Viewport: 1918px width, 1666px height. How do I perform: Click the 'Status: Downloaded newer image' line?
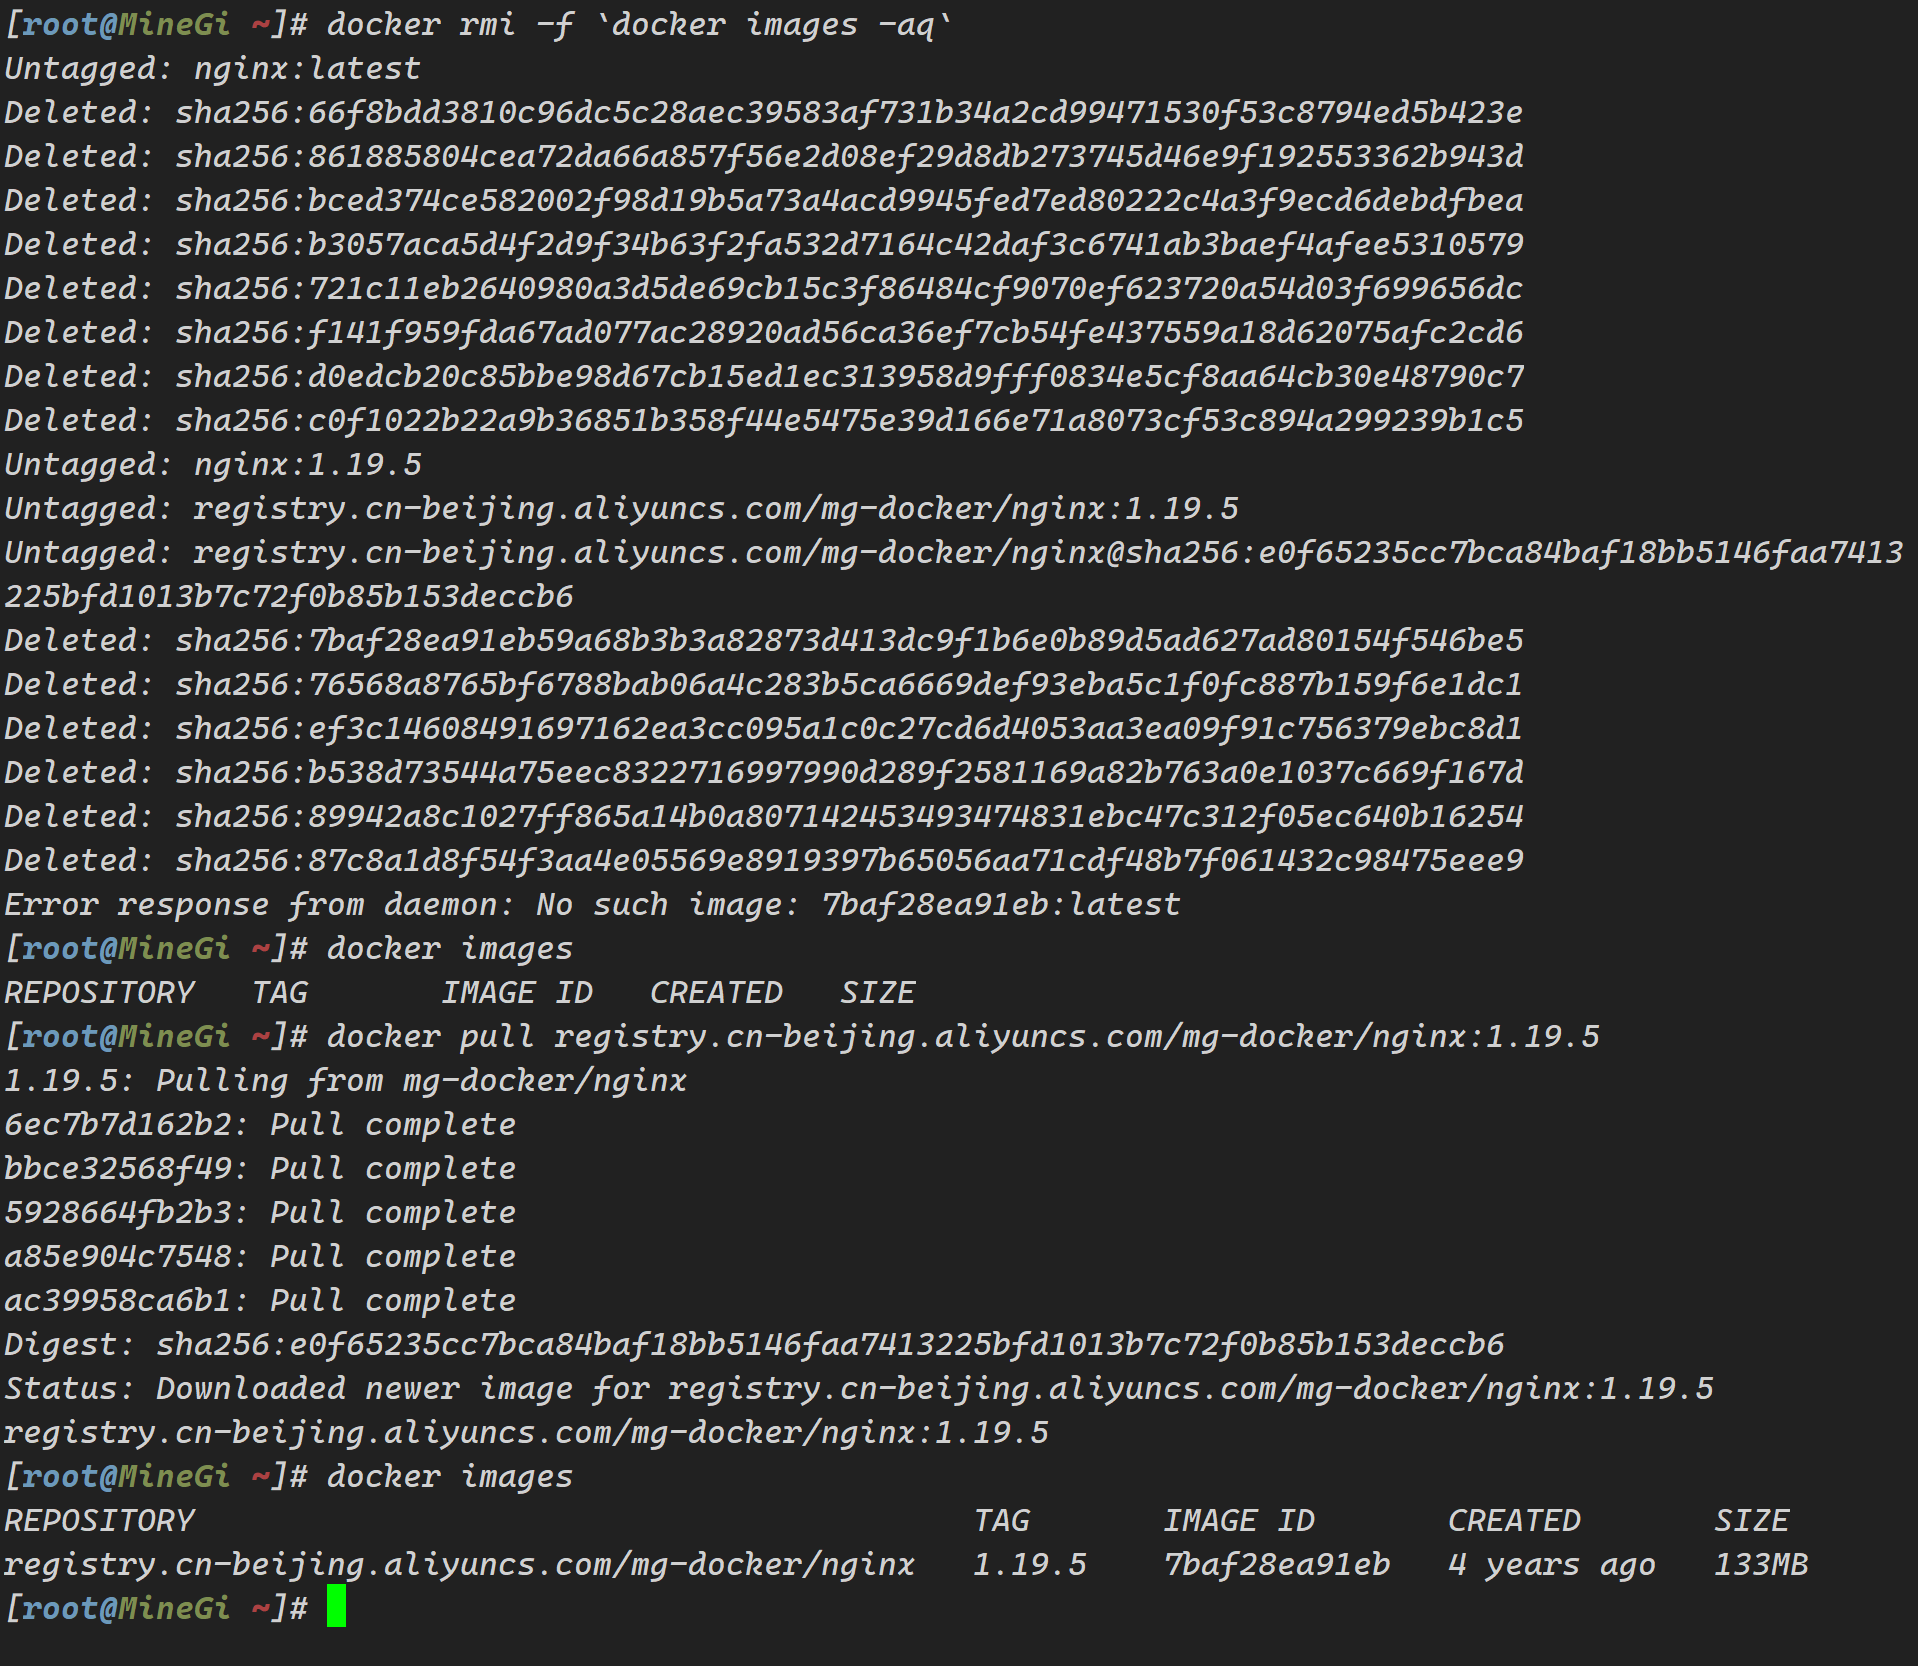click(x=858, y=1388)
